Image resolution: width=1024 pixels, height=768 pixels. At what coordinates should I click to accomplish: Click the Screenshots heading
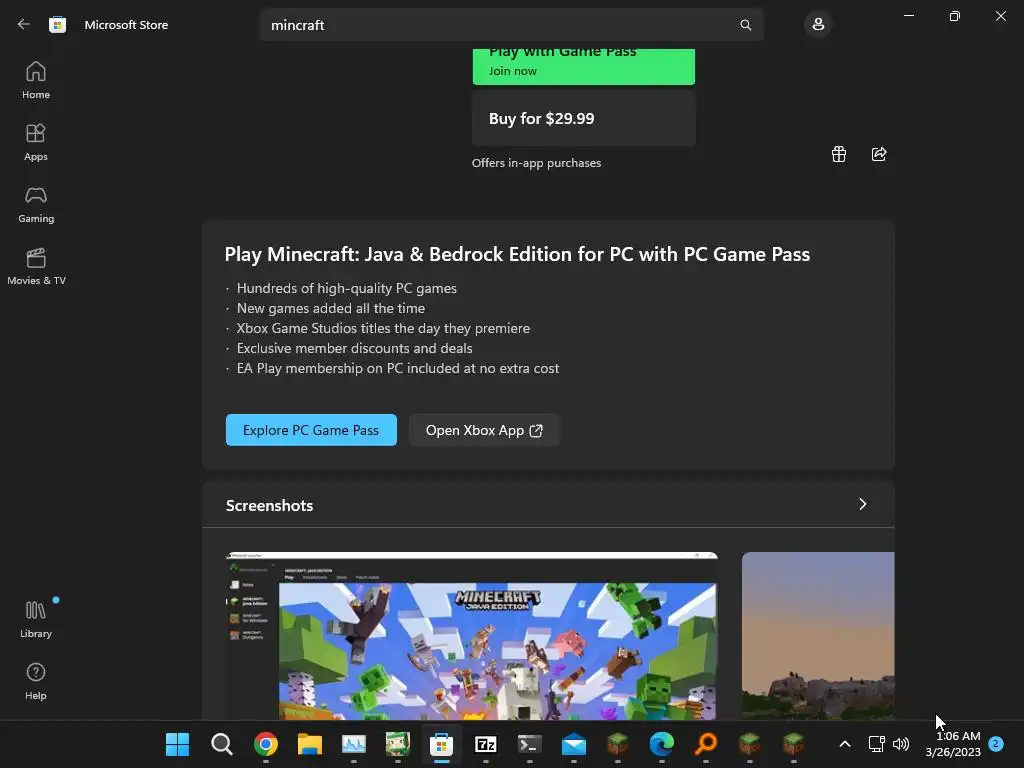point(269,505)
